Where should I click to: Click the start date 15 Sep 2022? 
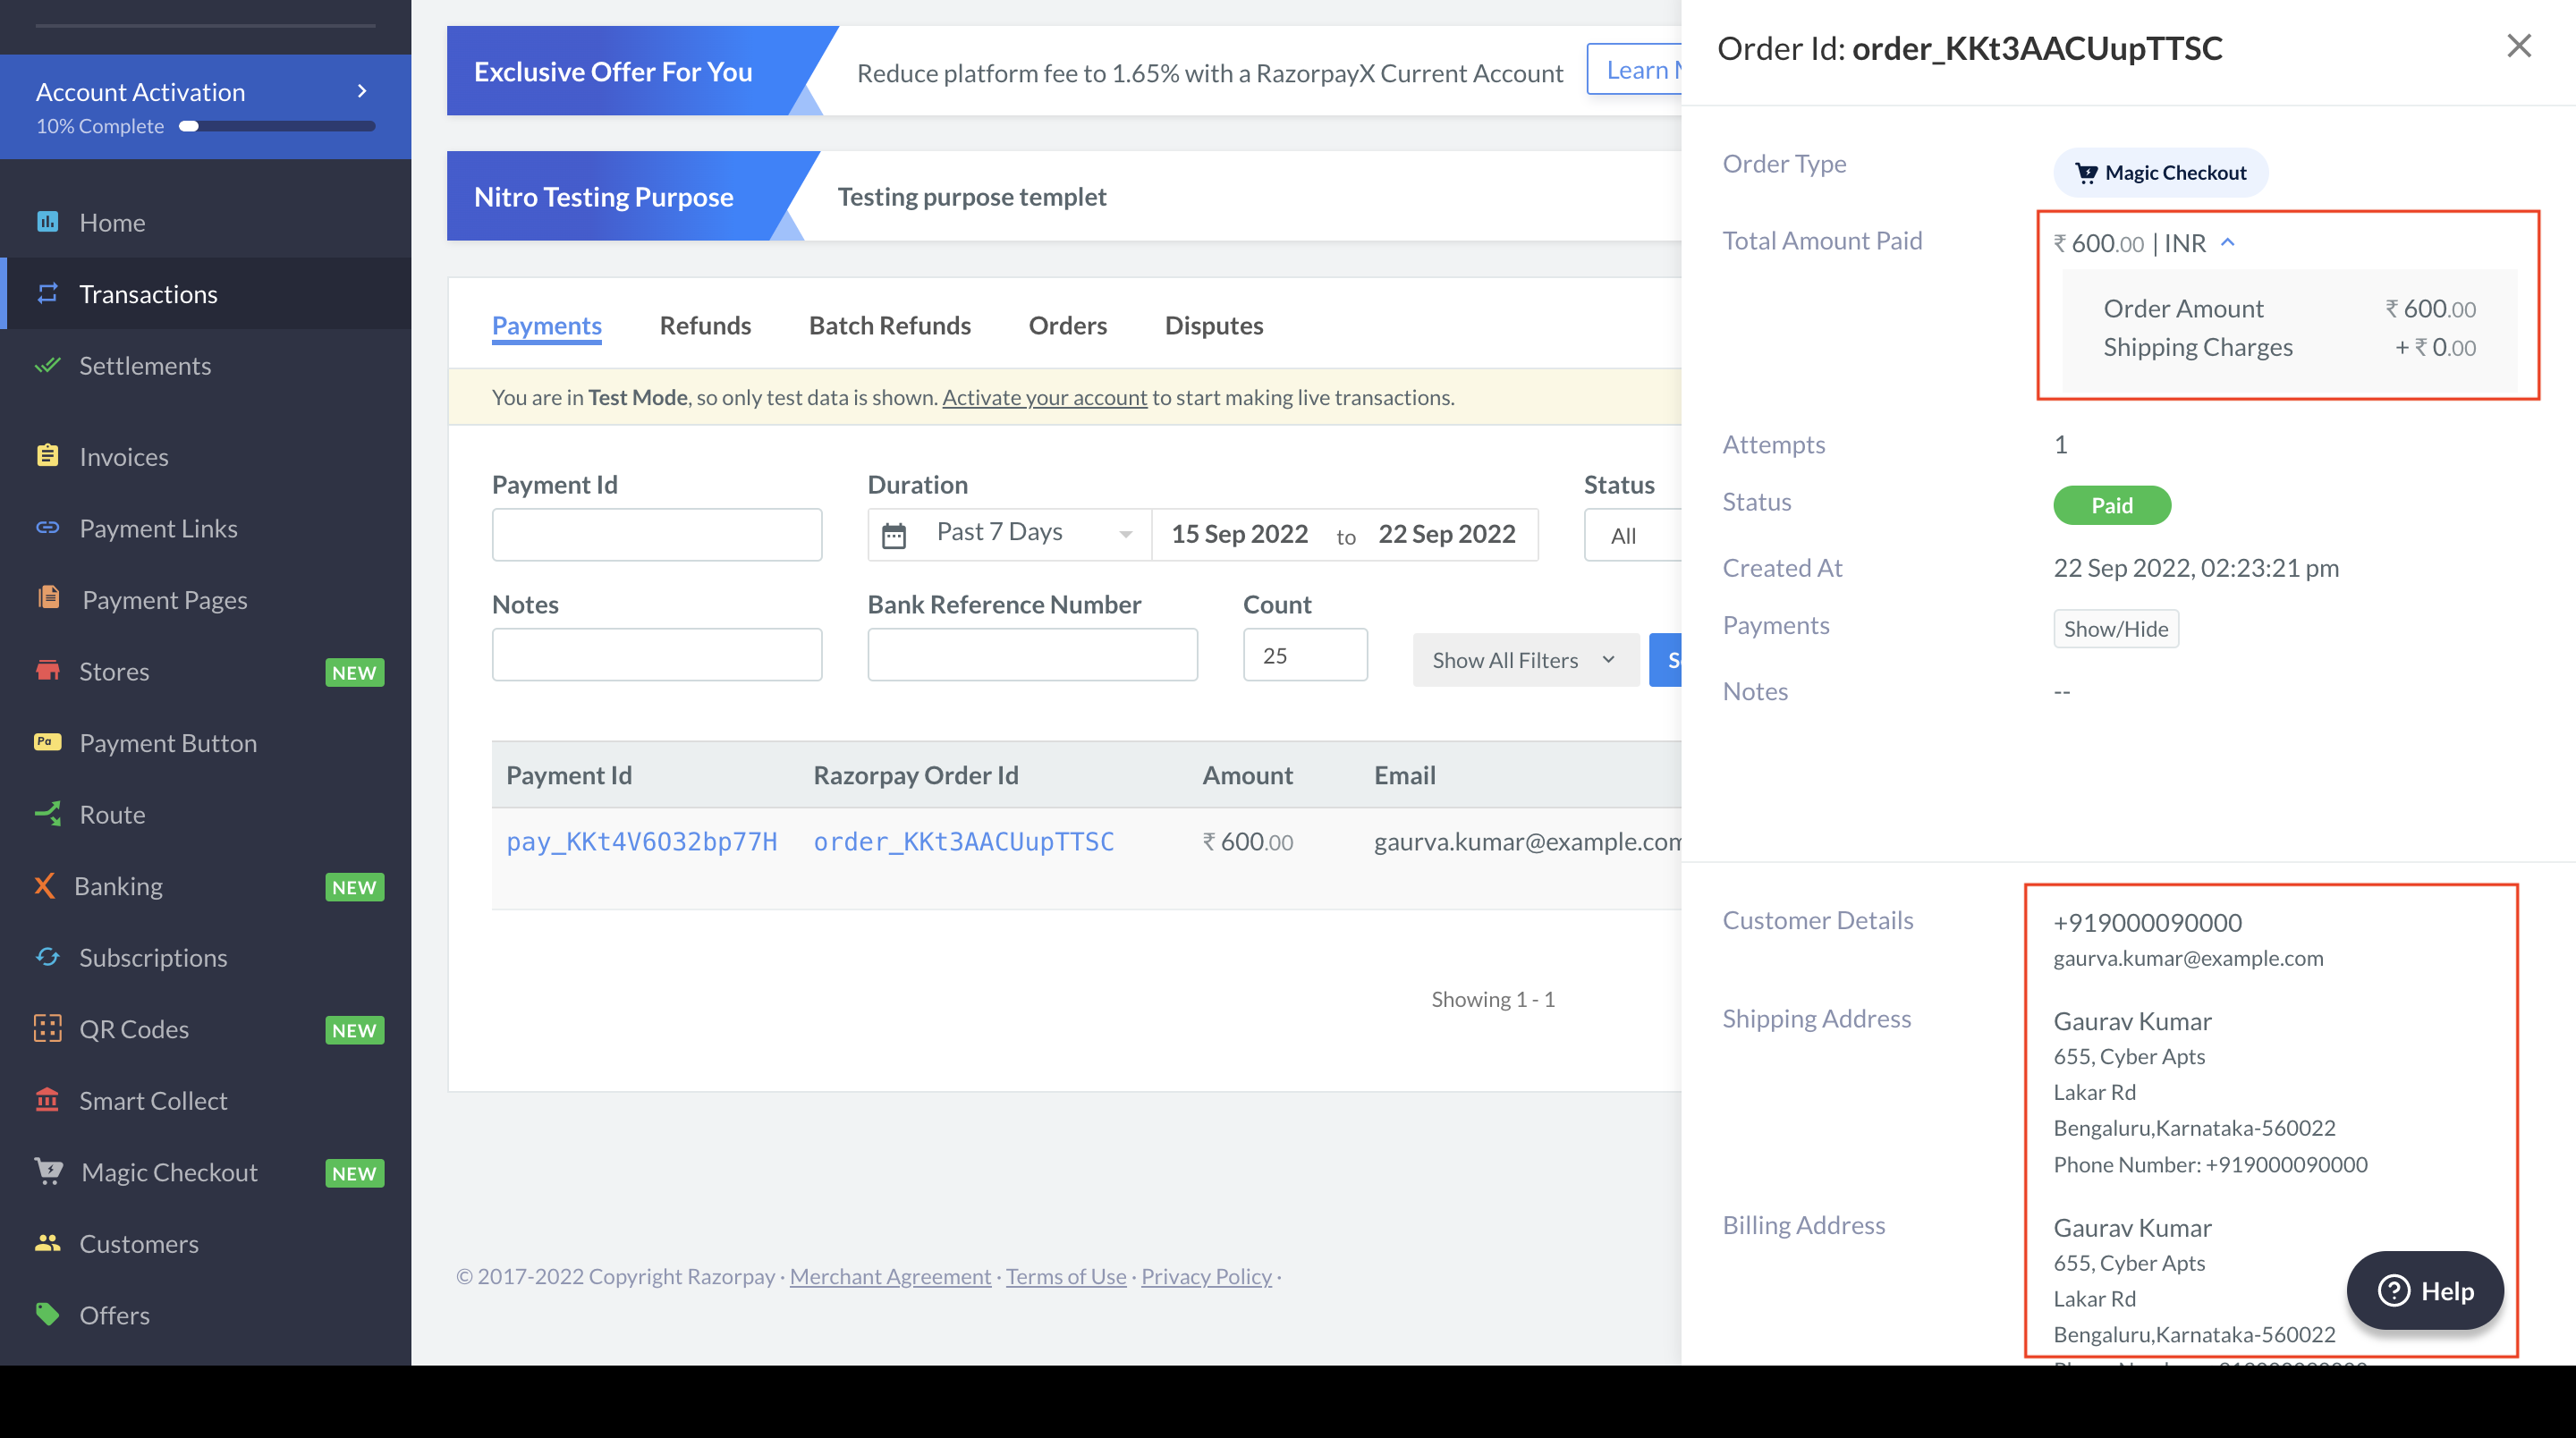coord(1240,534)
